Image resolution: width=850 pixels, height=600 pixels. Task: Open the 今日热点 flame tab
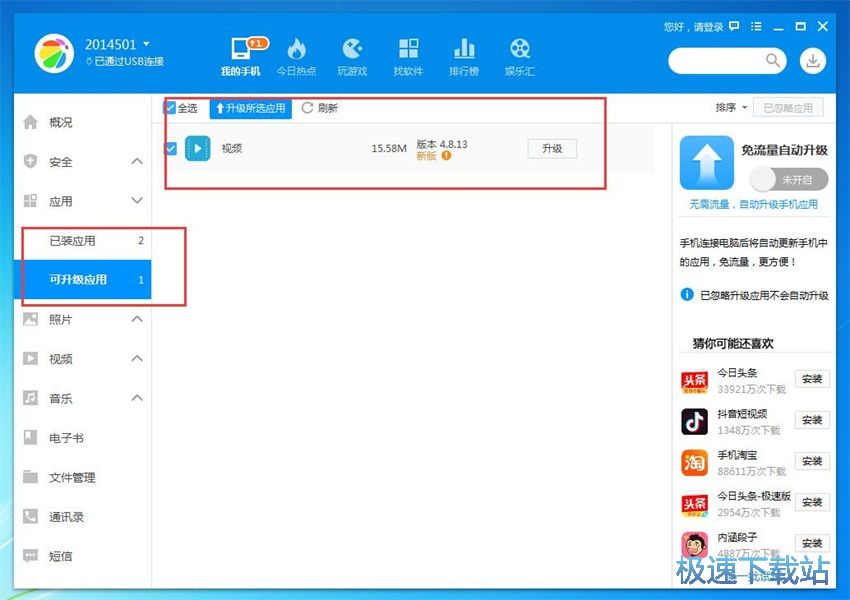(296, 56)
